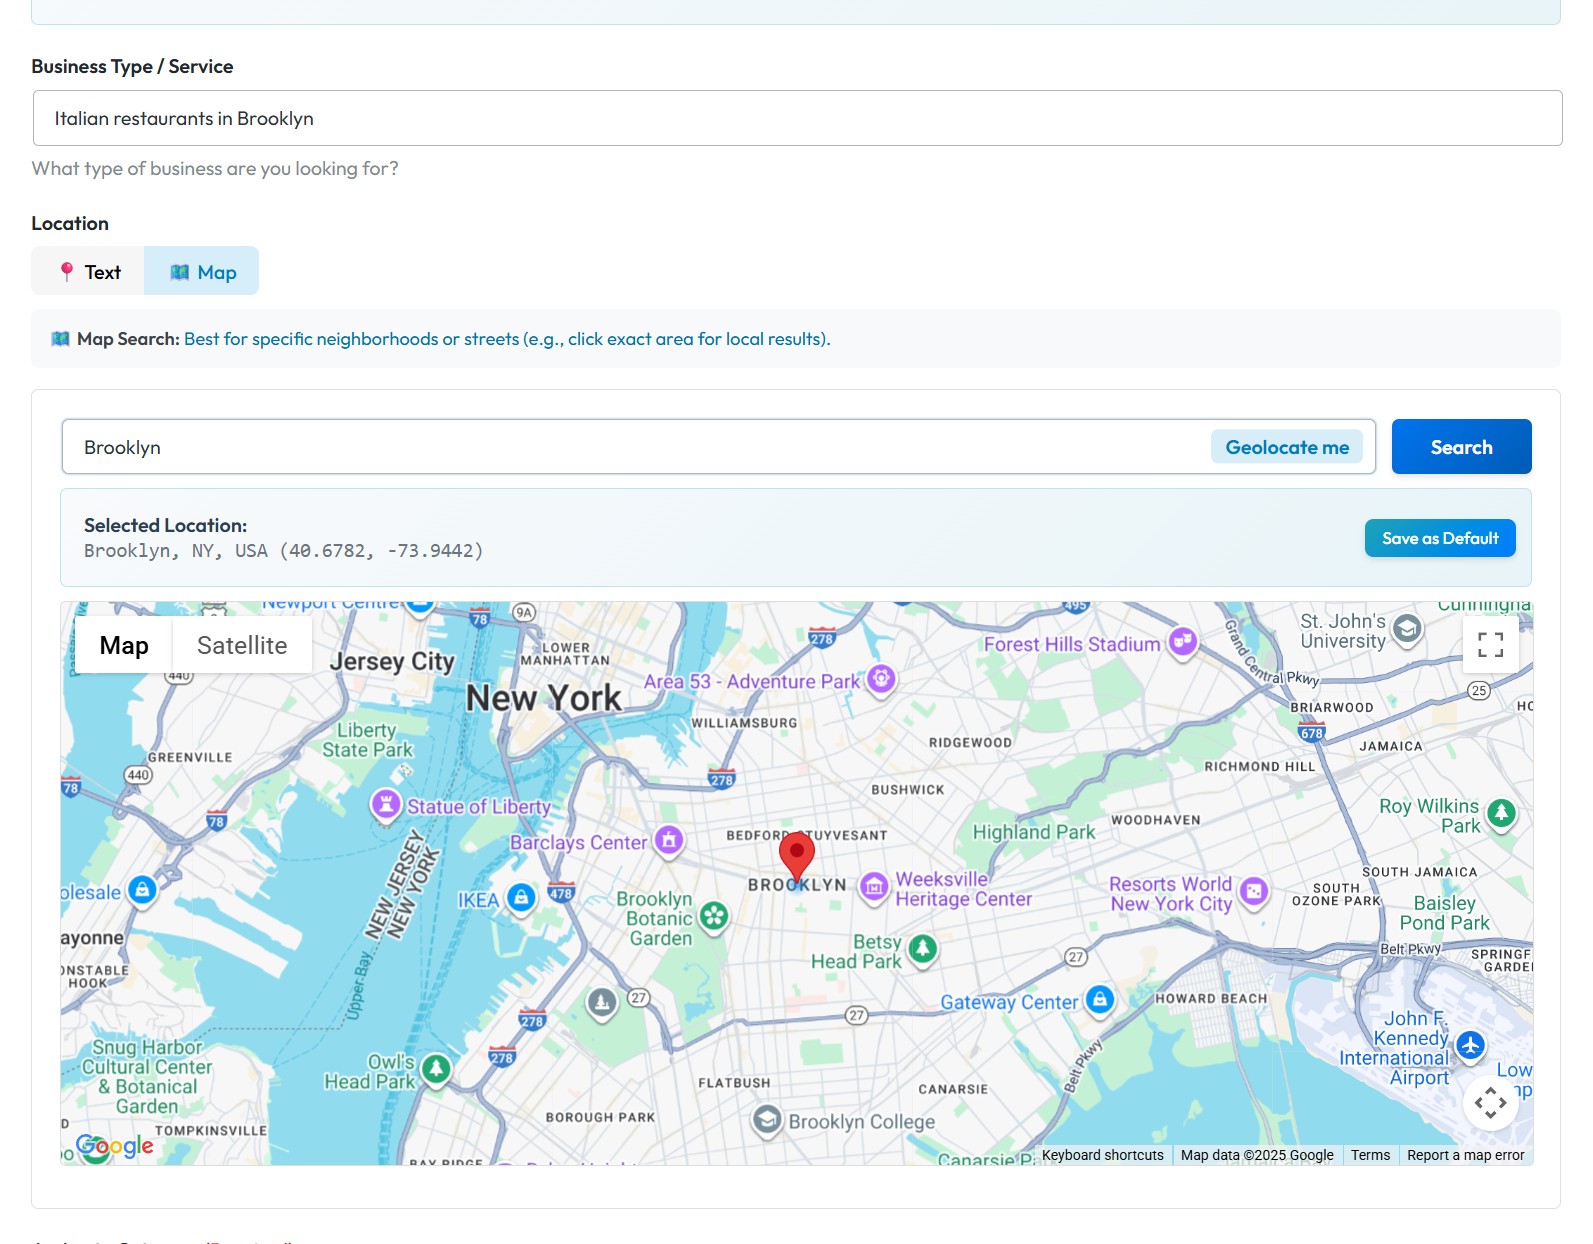The width and height of the screenshot is (1593, 1244).
Task: Switch map to Satellite view
Action: click(x=242, y=646)
